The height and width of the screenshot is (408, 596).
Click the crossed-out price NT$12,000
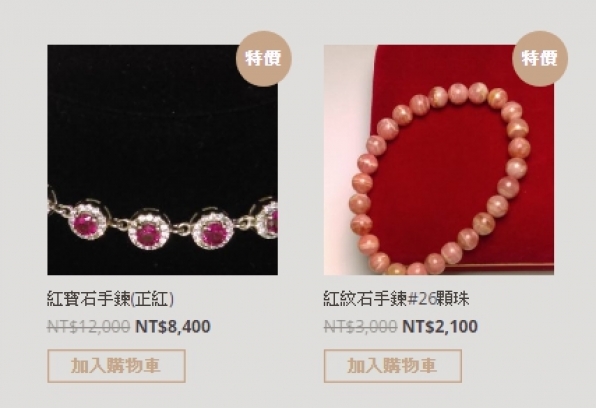click(x=89, y=327)
